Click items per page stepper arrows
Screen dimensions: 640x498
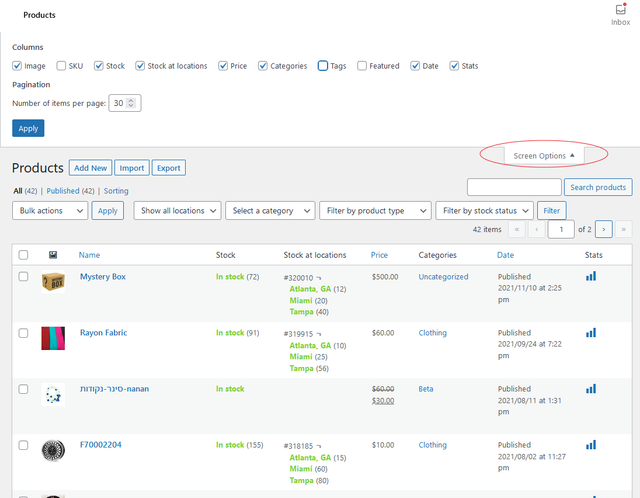(x=131, y=103)
